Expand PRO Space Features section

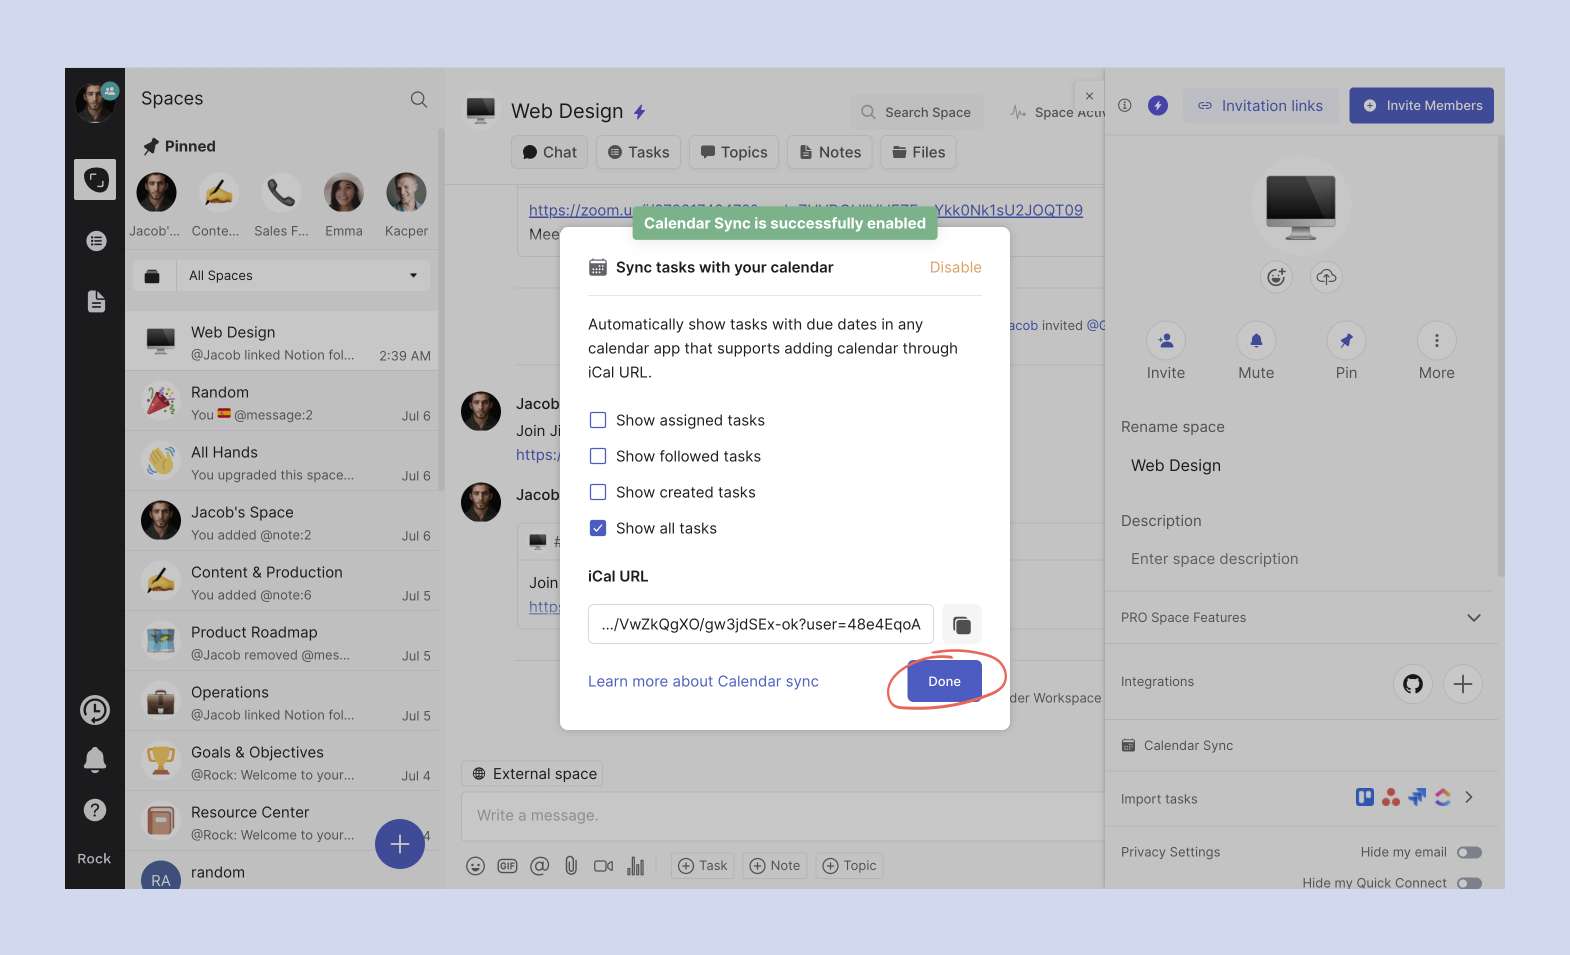click(1473, 618)
